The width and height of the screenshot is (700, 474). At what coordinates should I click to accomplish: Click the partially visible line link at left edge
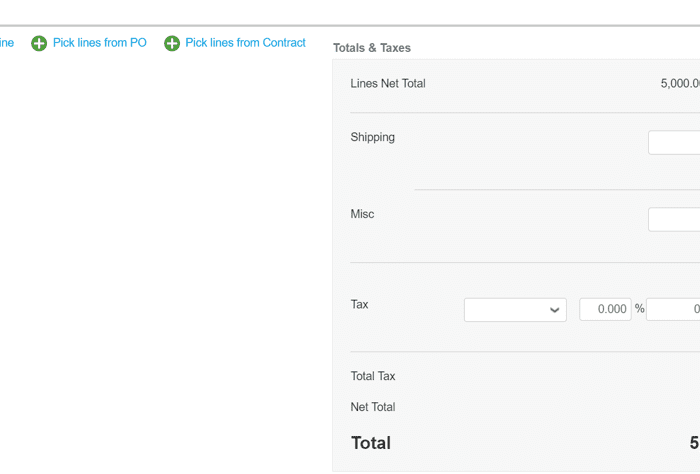coord(6,43)
